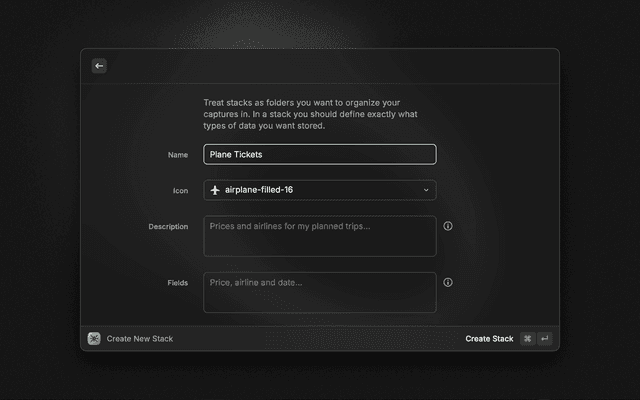Viewport: 640px width, 400px height.
Task: Click the back arrow button
Action: click(99, 66)
